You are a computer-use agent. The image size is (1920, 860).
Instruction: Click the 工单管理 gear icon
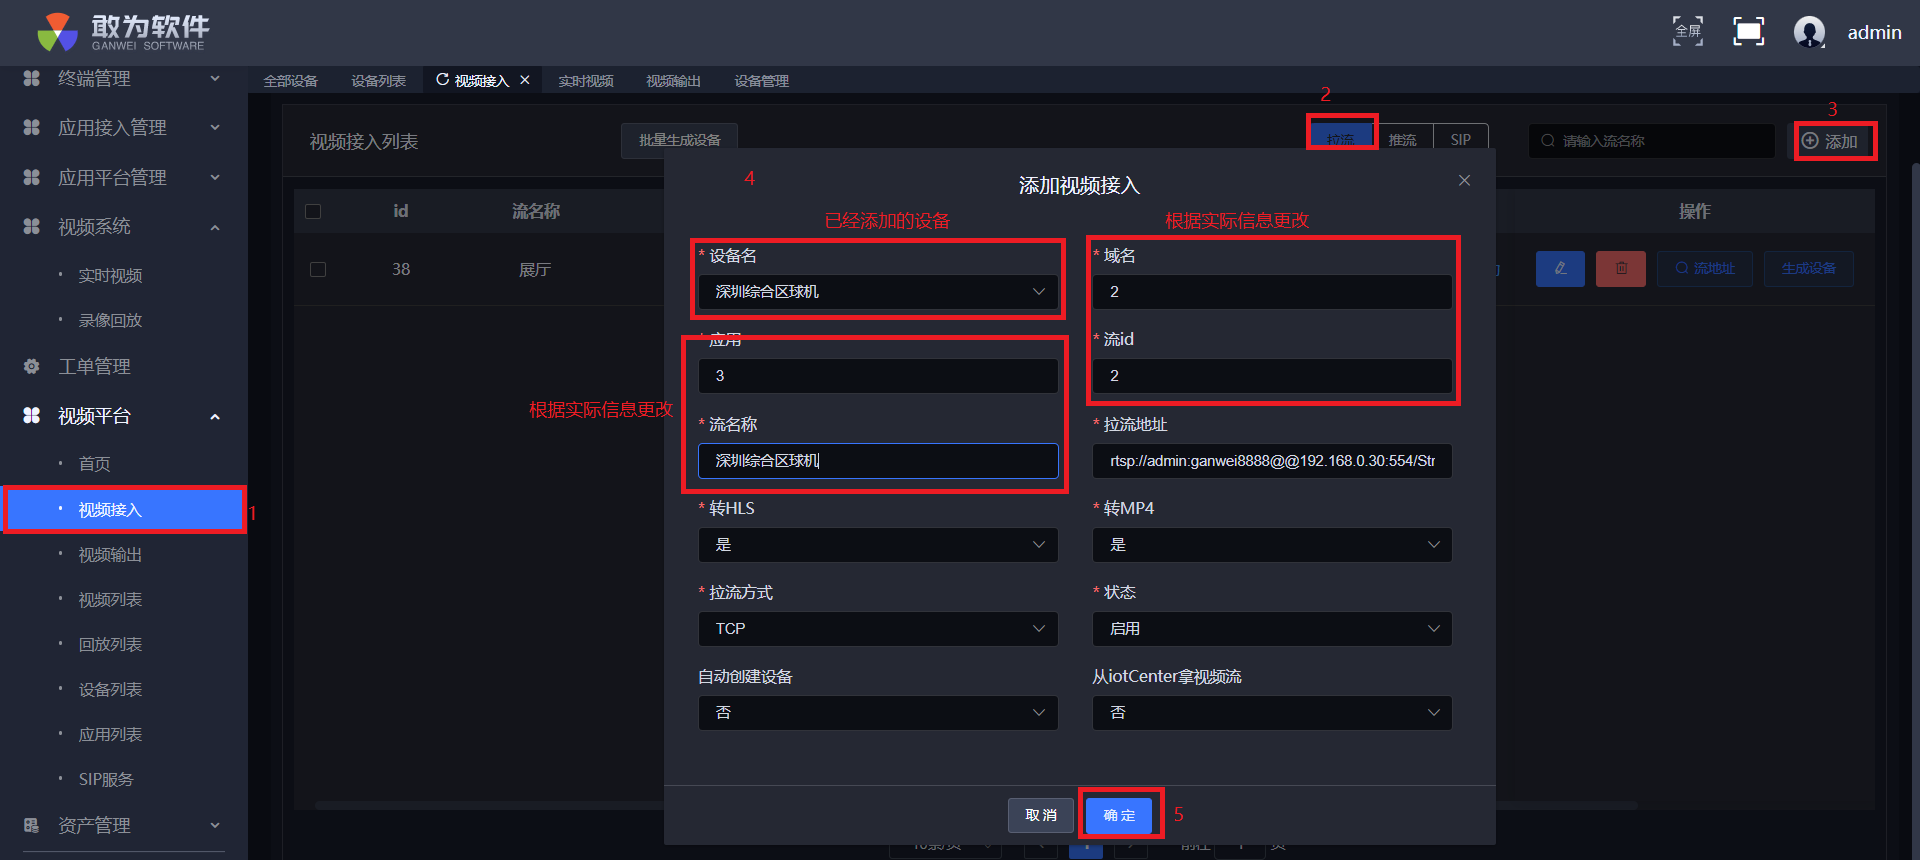32,366
